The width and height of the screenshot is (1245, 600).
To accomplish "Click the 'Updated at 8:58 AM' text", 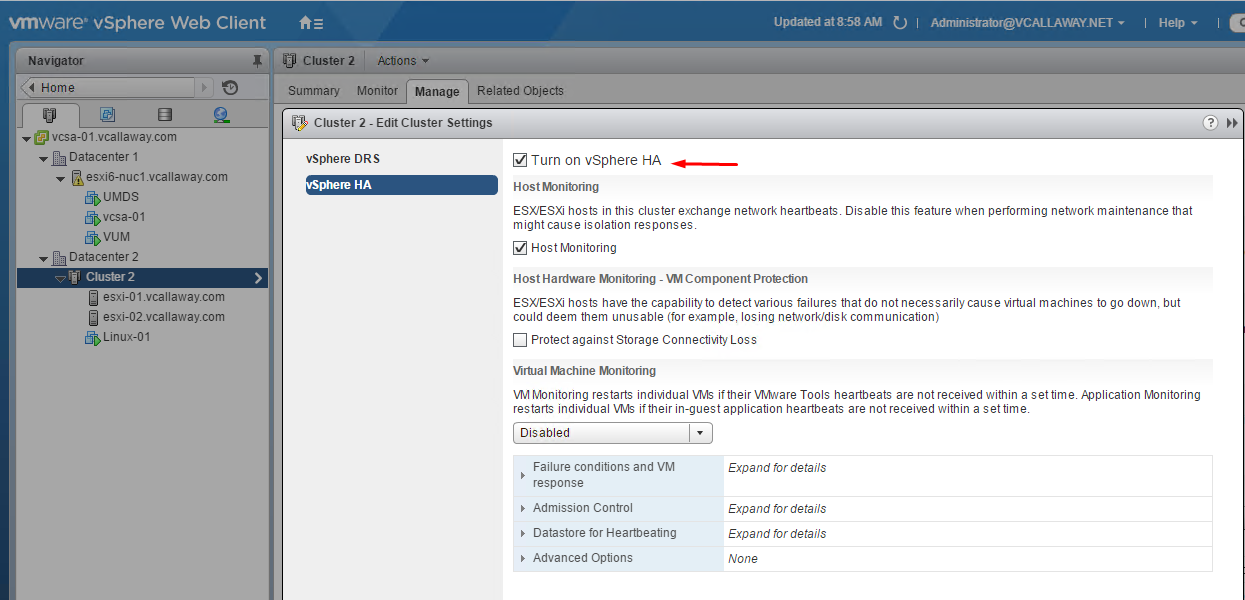I will coord(828,22).
